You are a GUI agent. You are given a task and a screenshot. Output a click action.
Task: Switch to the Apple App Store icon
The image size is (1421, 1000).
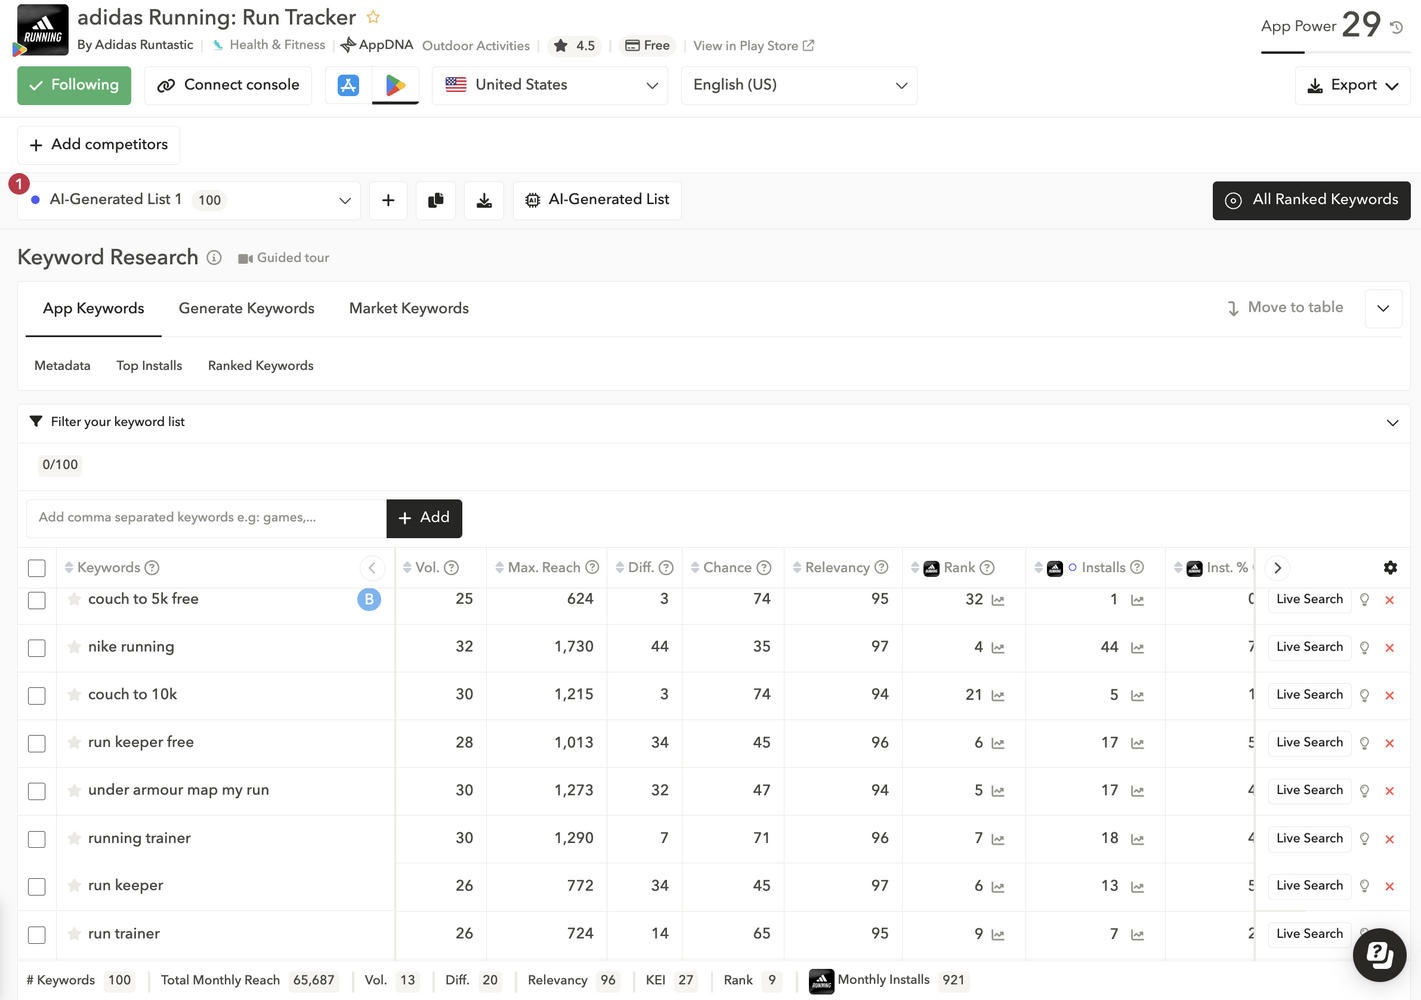pos(348,85)
